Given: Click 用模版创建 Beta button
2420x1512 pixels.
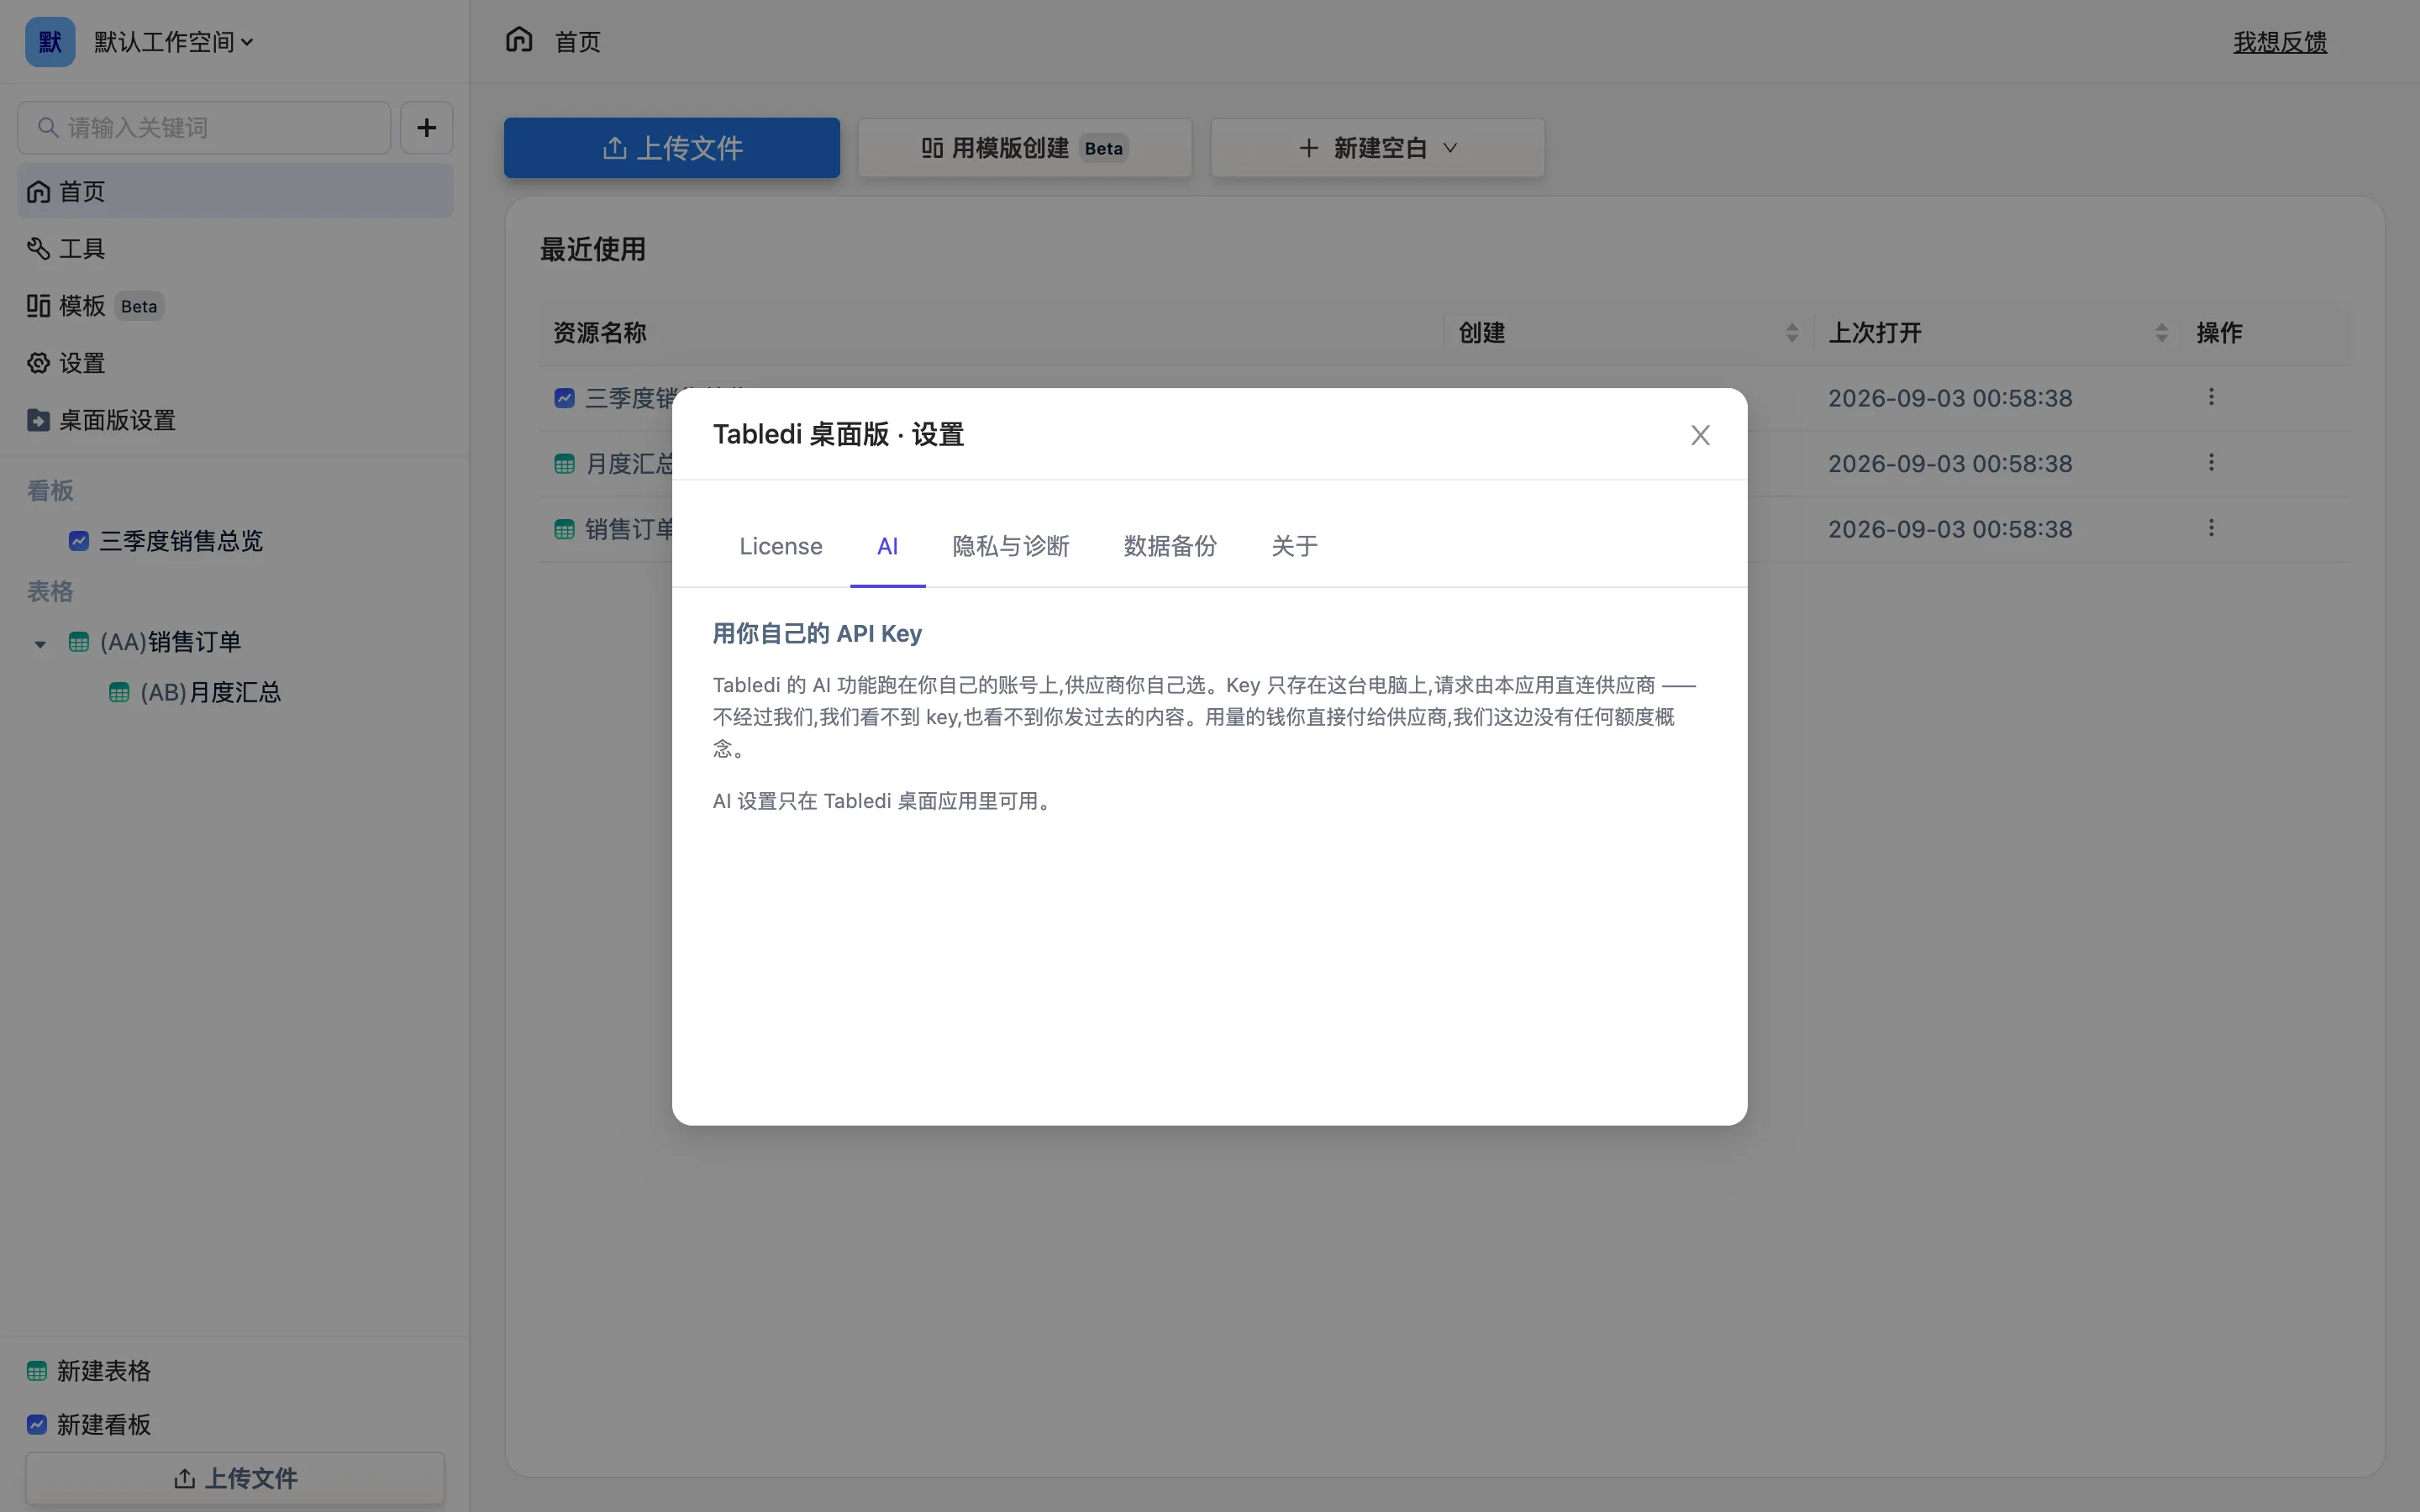Looking at the screenshot, I should click(x=1025, y=148).
